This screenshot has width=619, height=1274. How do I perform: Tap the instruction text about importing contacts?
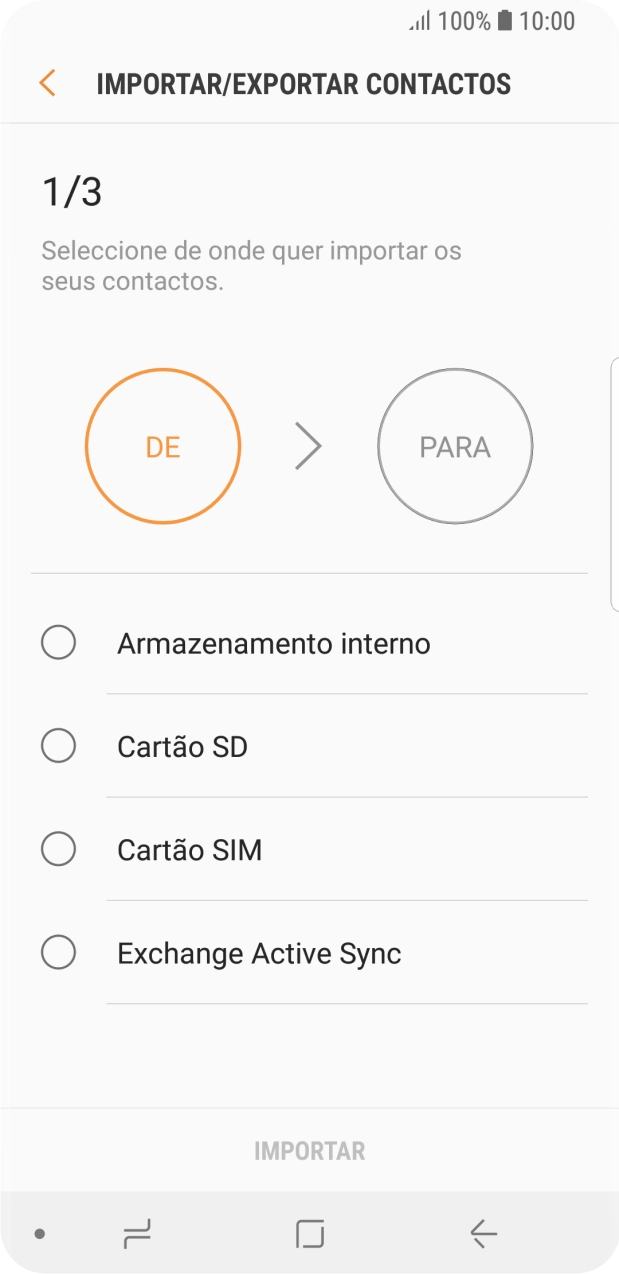click(x=251, y=266)
